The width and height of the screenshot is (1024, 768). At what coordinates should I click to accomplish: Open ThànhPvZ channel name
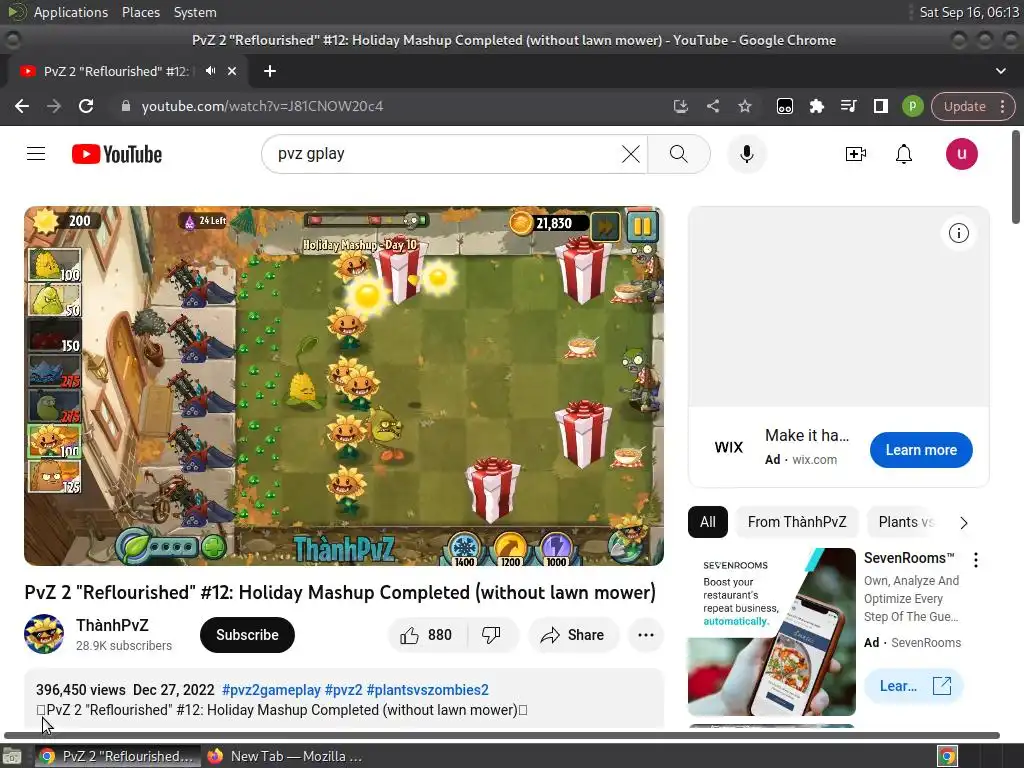tap(112, 625)
